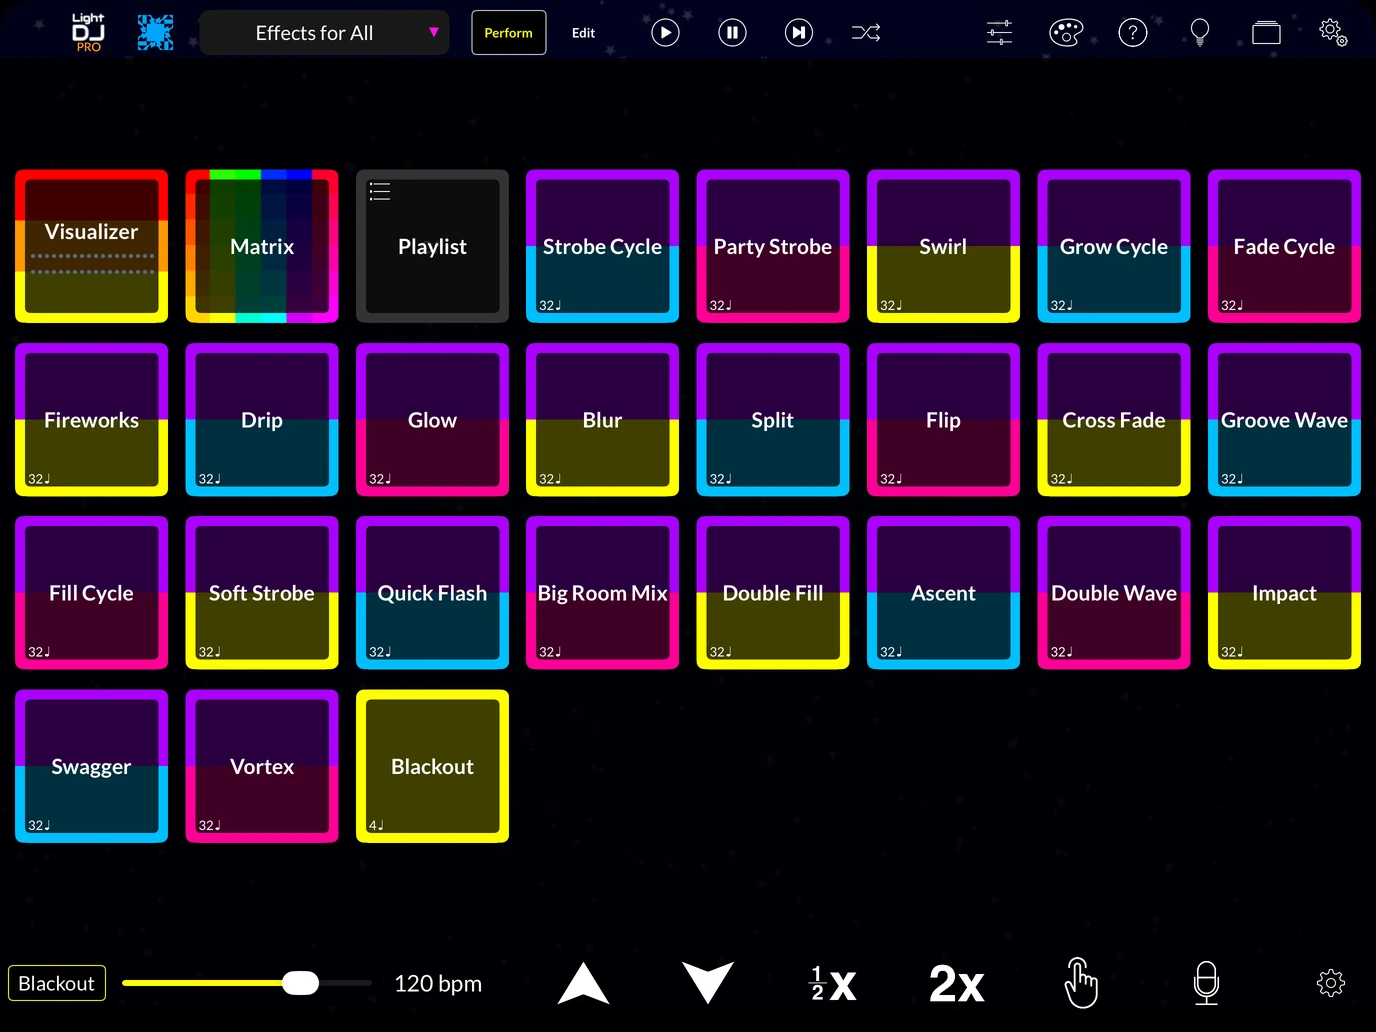Trigger the Fireworks effect

(92, 420)
